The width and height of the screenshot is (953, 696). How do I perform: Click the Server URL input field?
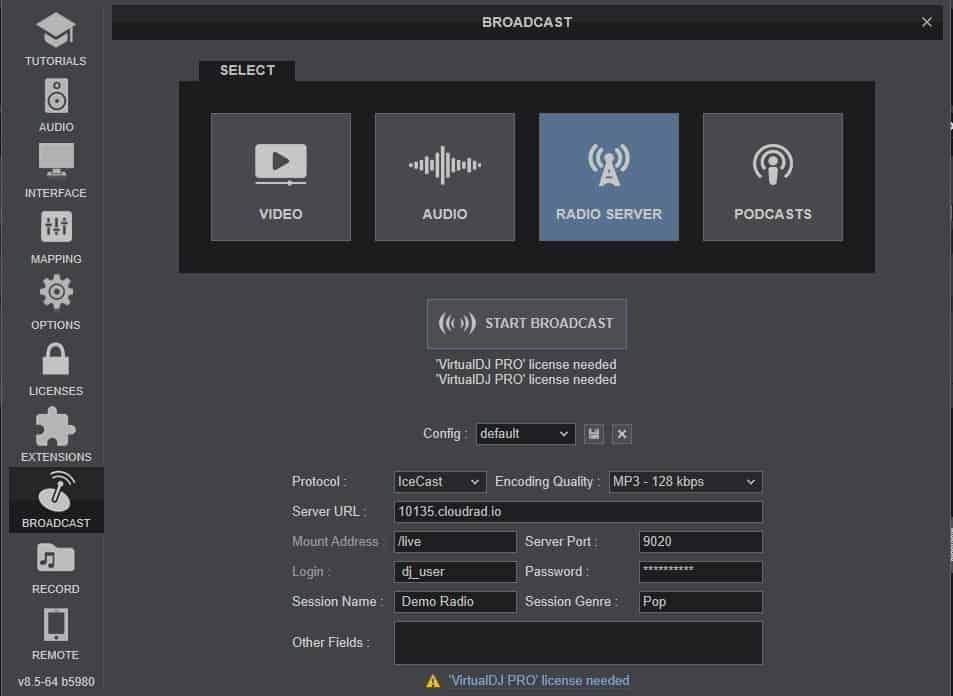578,512
